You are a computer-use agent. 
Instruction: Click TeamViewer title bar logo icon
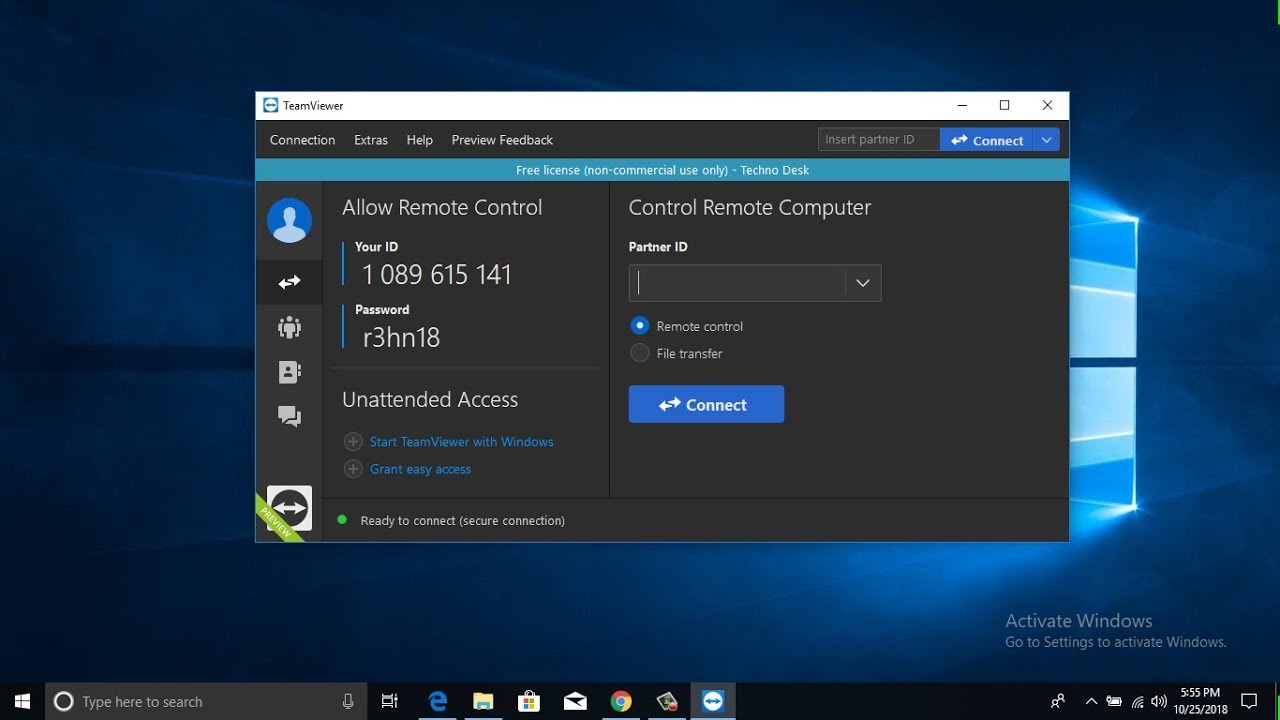click(x=270, y=105)
